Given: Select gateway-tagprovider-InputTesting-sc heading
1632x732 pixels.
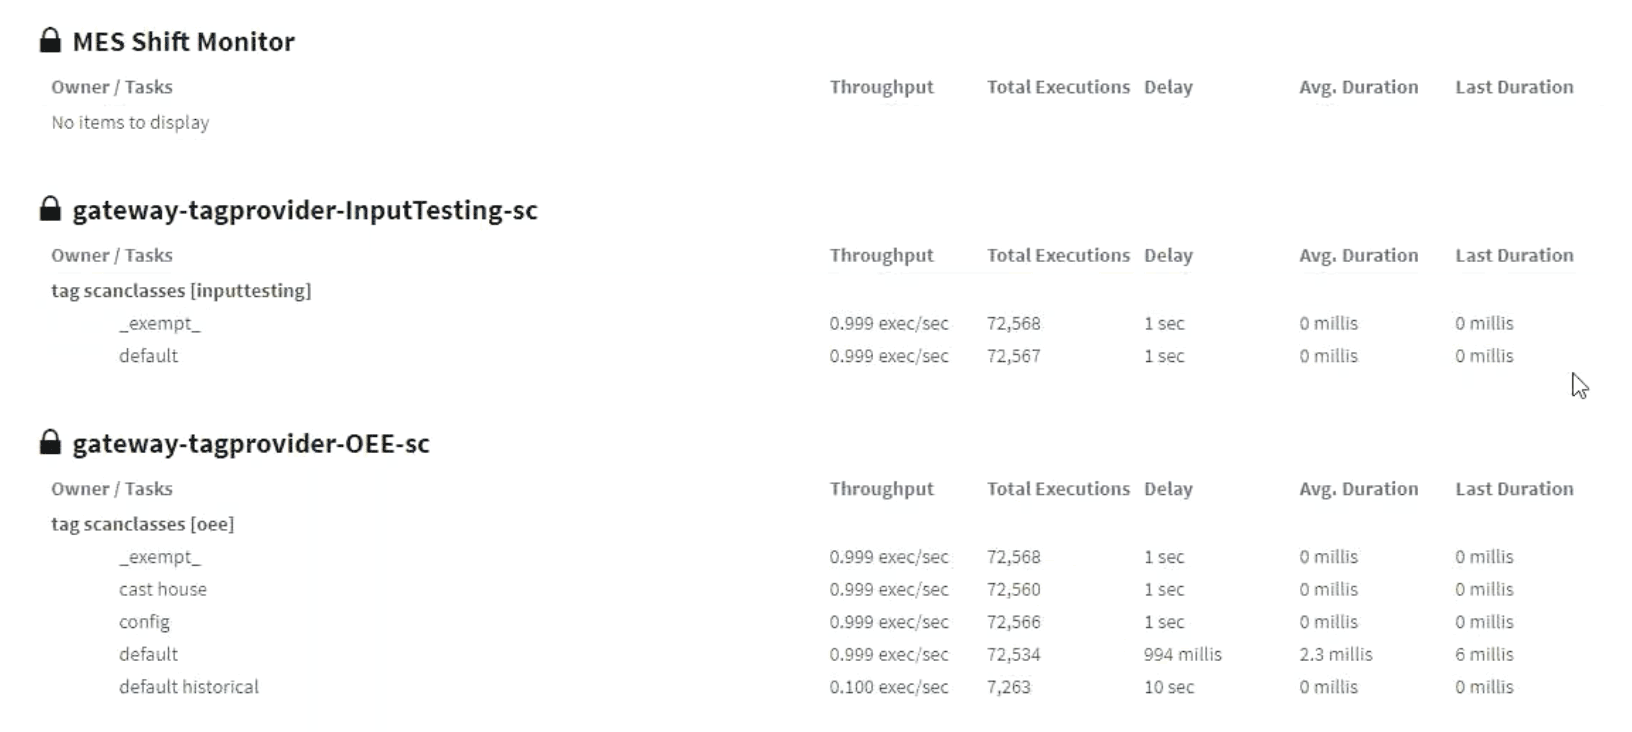Looking at the screenshot, I should [x=305, y=210].
